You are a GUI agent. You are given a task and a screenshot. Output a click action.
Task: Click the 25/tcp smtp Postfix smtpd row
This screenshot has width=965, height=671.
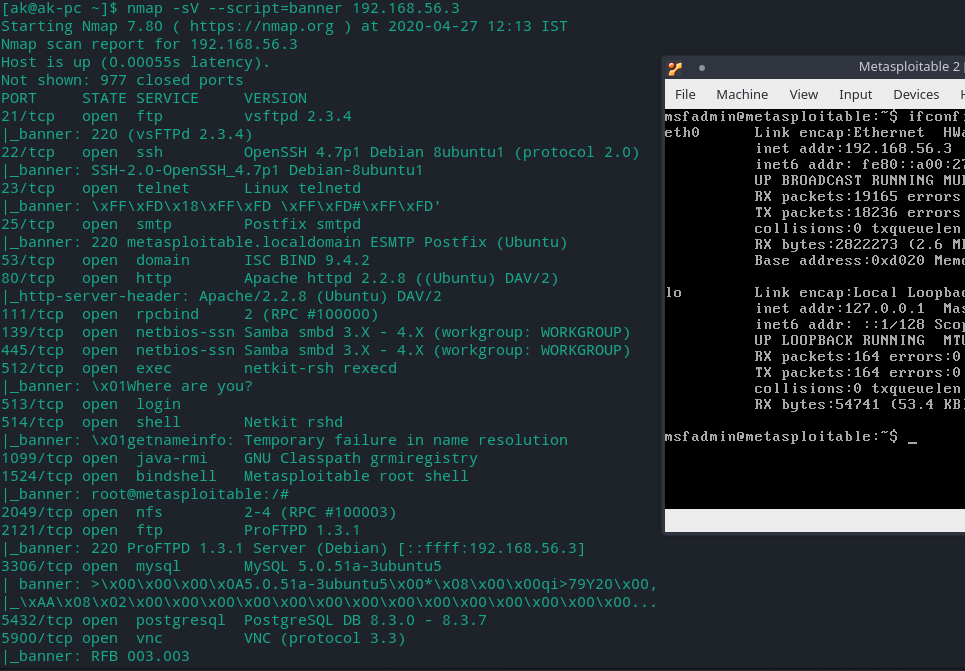point(181,224)
